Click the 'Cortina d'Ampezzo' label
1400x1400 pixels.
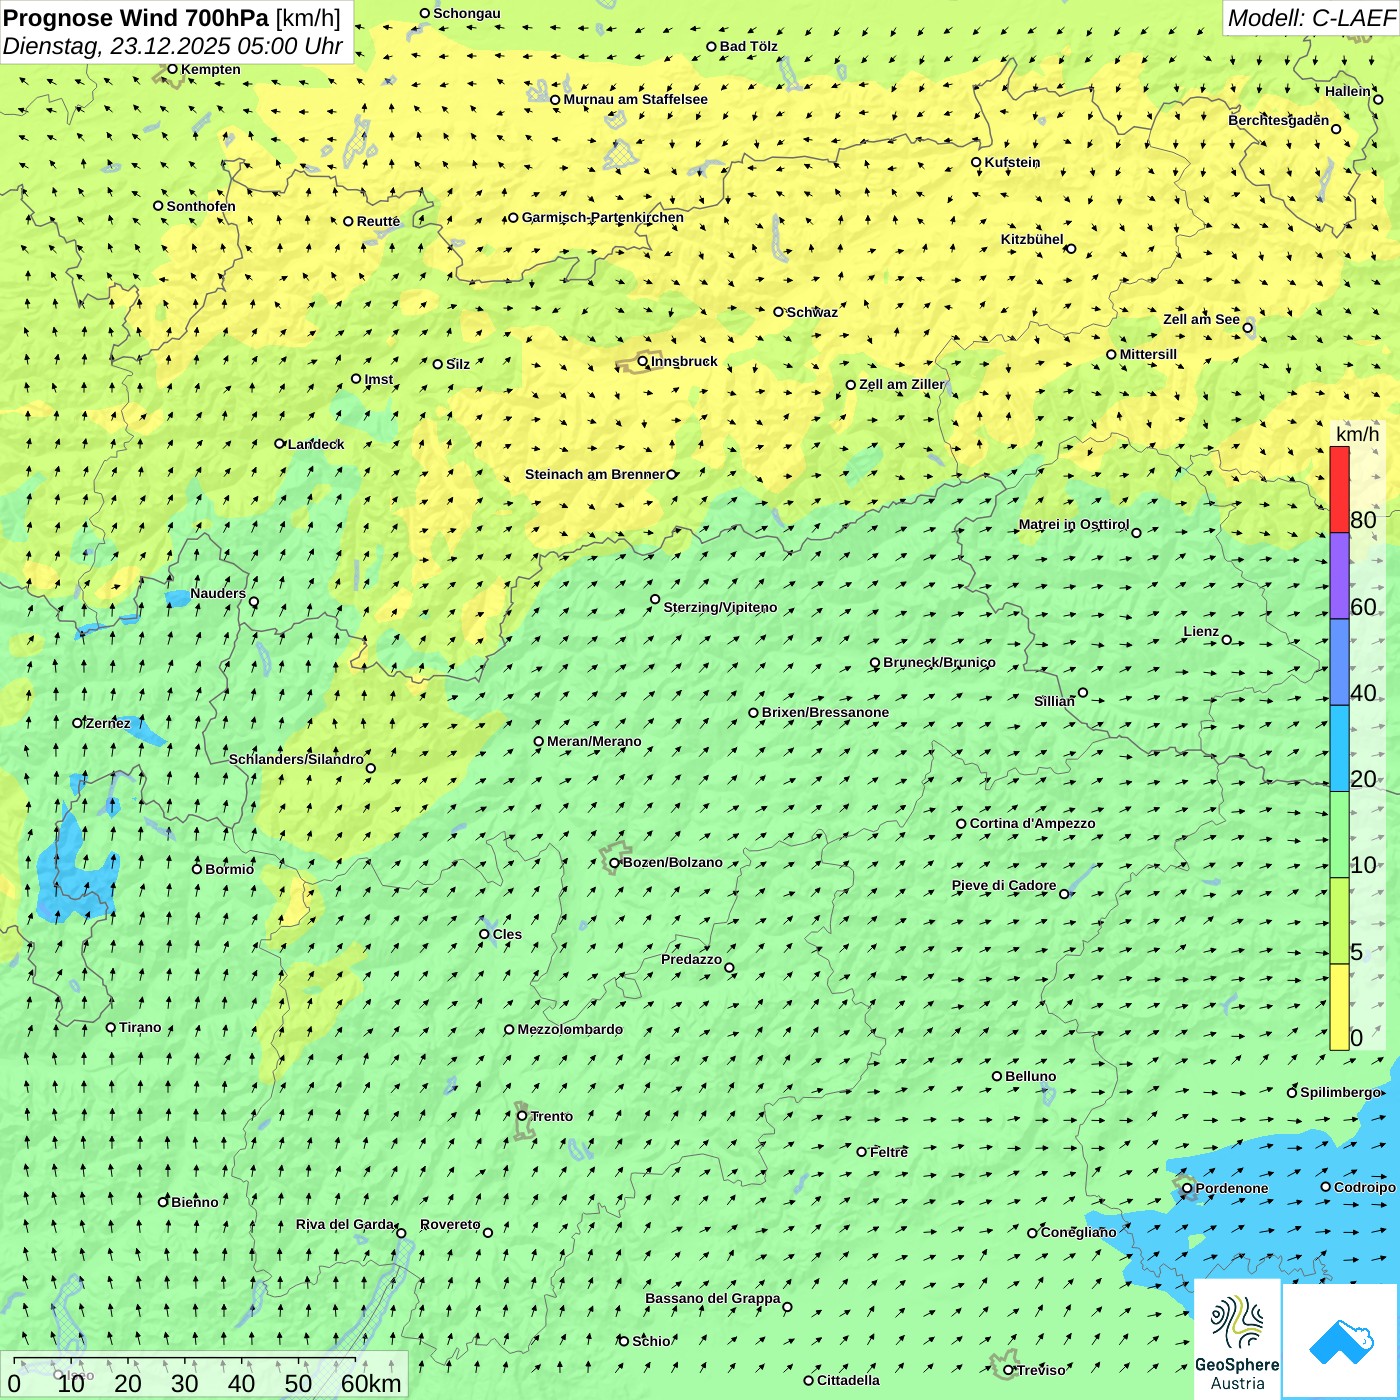(x=1032, y=823)
